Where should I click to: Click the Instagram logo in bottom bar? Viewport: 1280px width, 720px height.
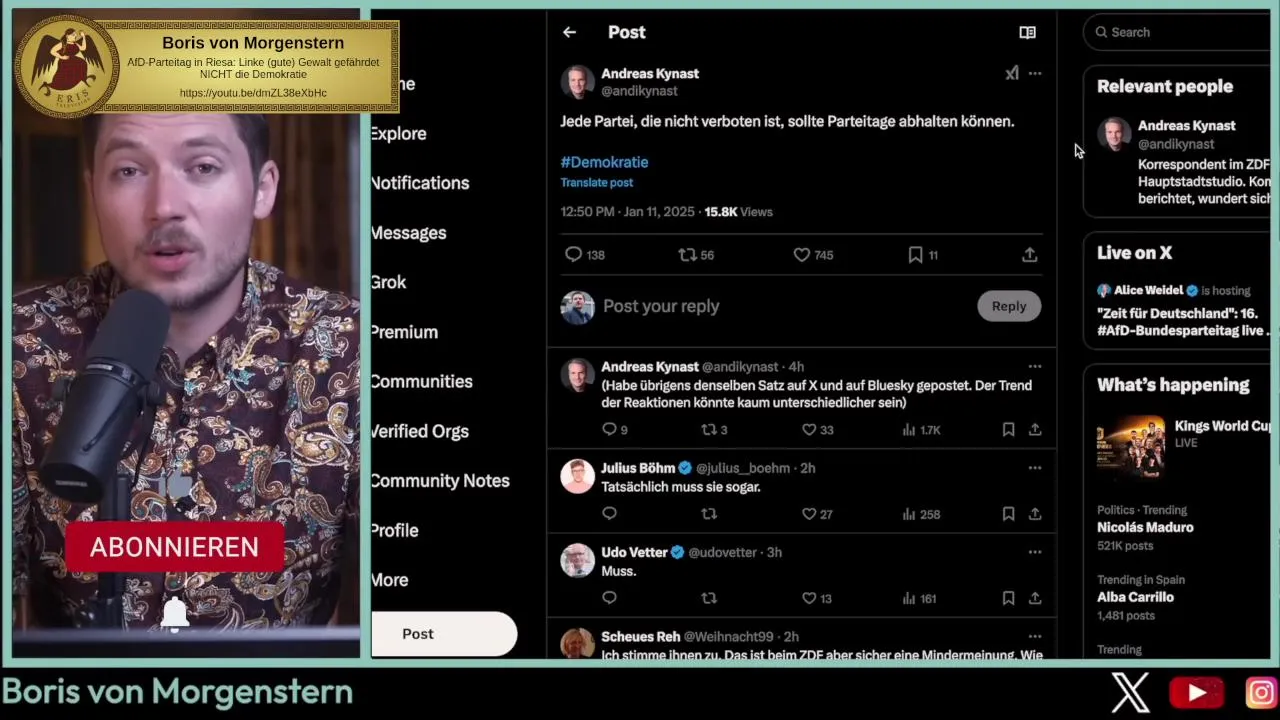point(1261,693)
